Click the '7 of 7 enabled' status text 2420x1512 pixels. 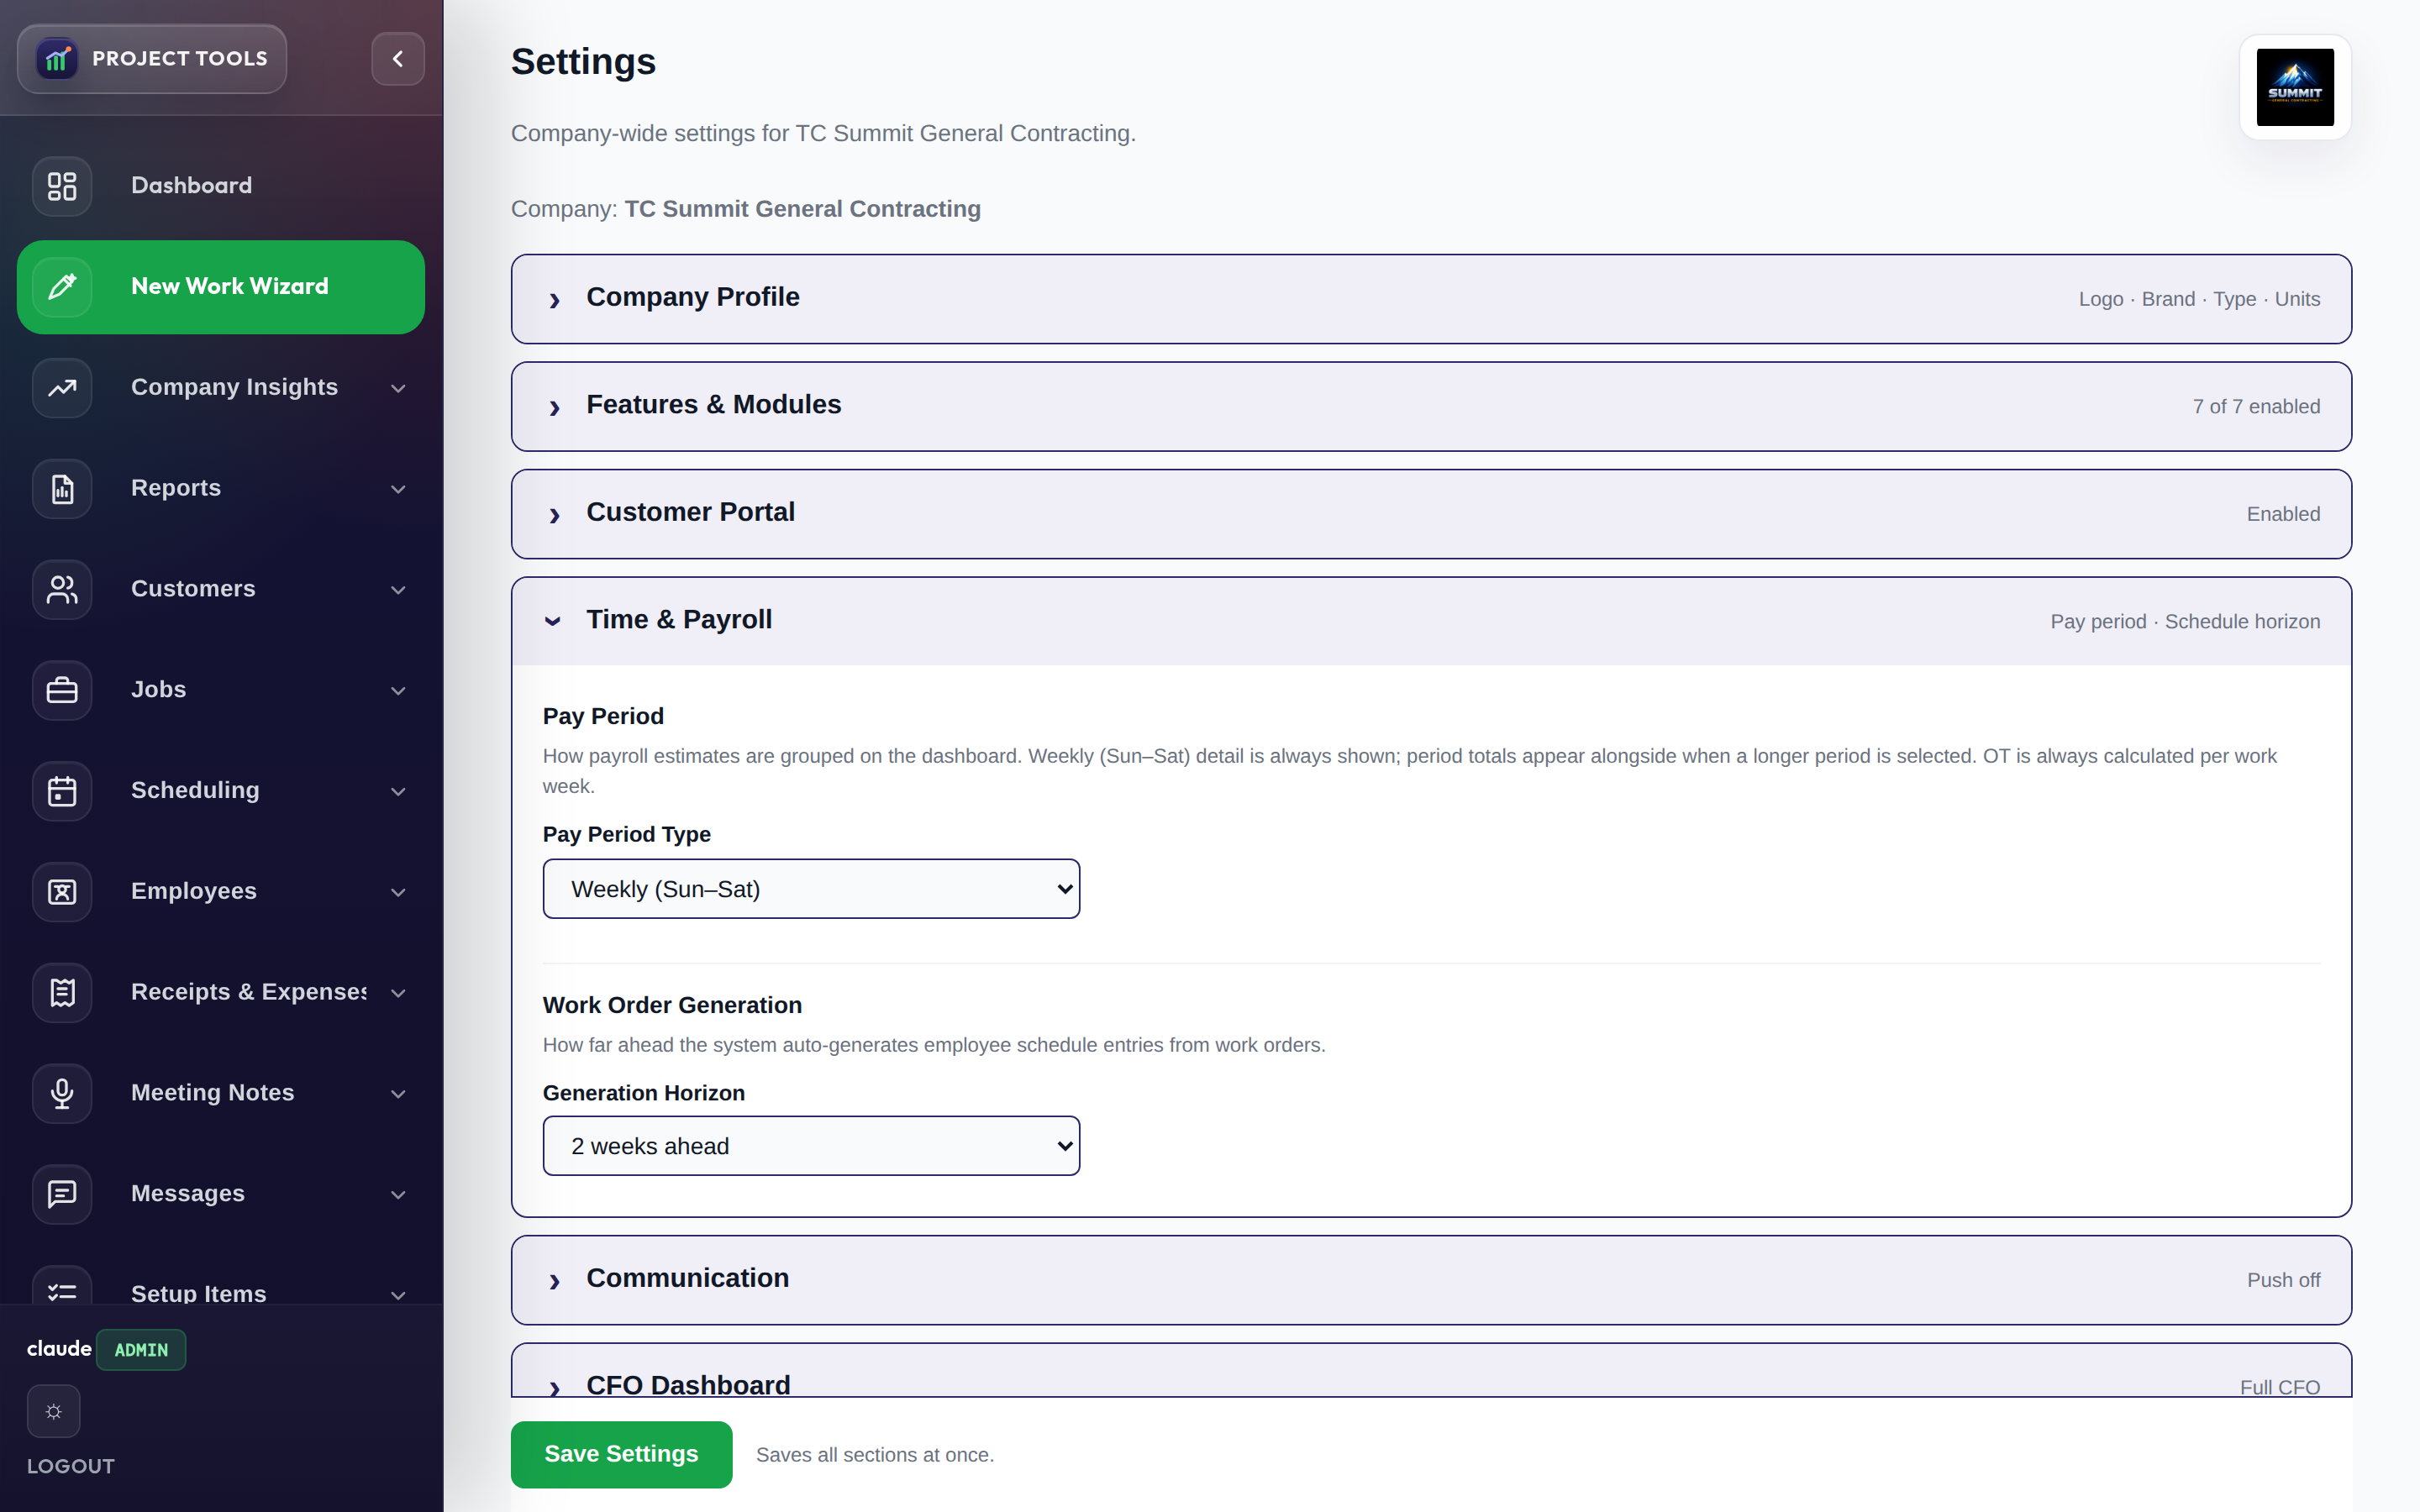2256,407
